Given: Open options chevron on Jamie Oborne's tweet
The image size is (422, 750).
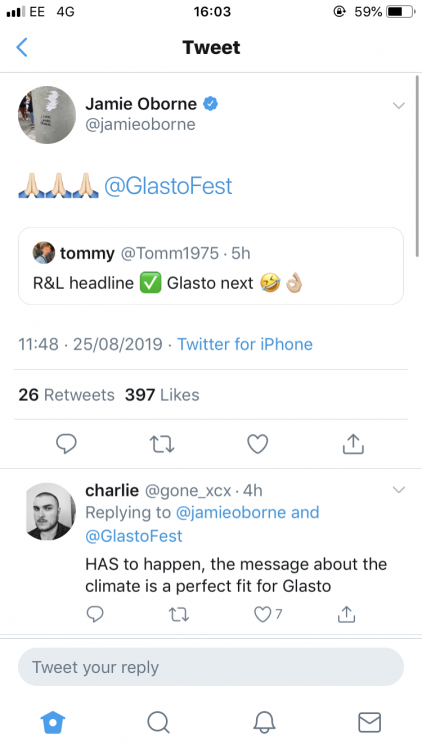Looking at the screenshot, I should 399,105.
